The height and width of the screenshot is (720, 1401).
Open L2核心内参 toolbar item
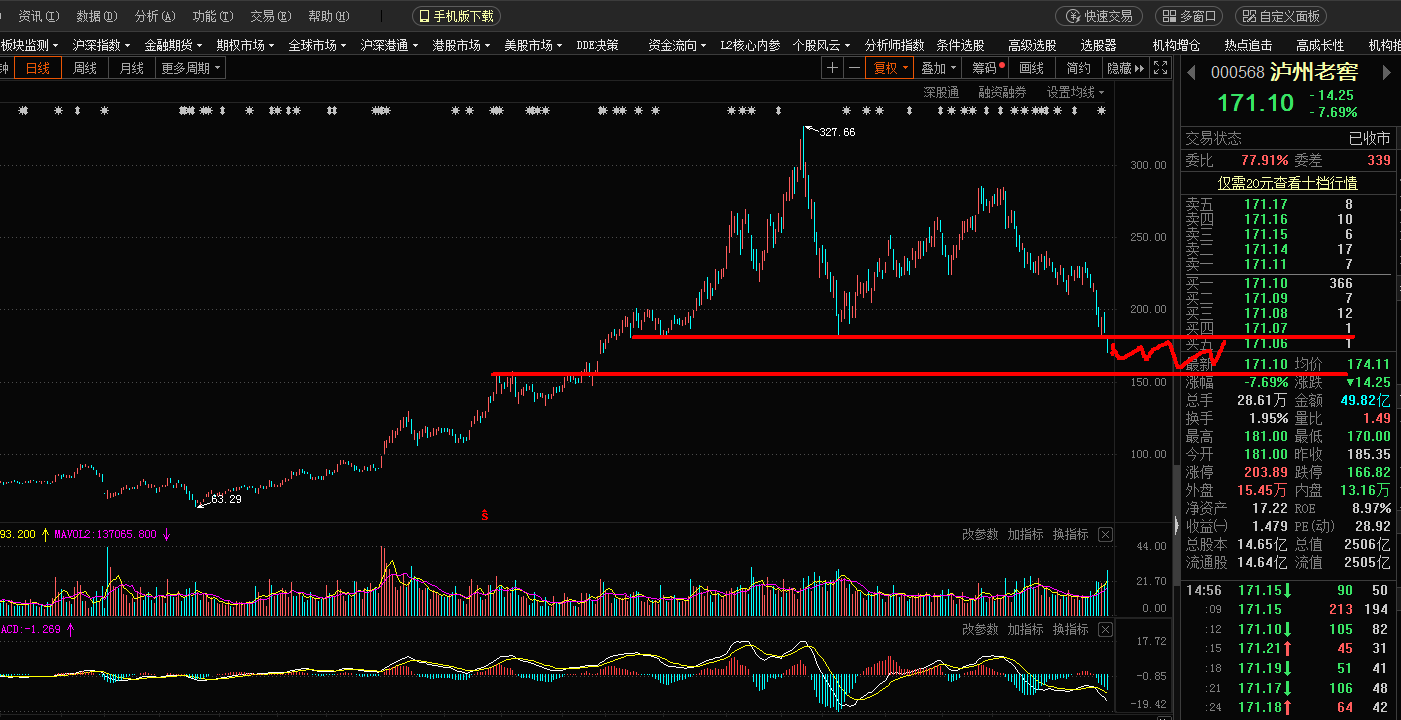click(x=750, y=45)
